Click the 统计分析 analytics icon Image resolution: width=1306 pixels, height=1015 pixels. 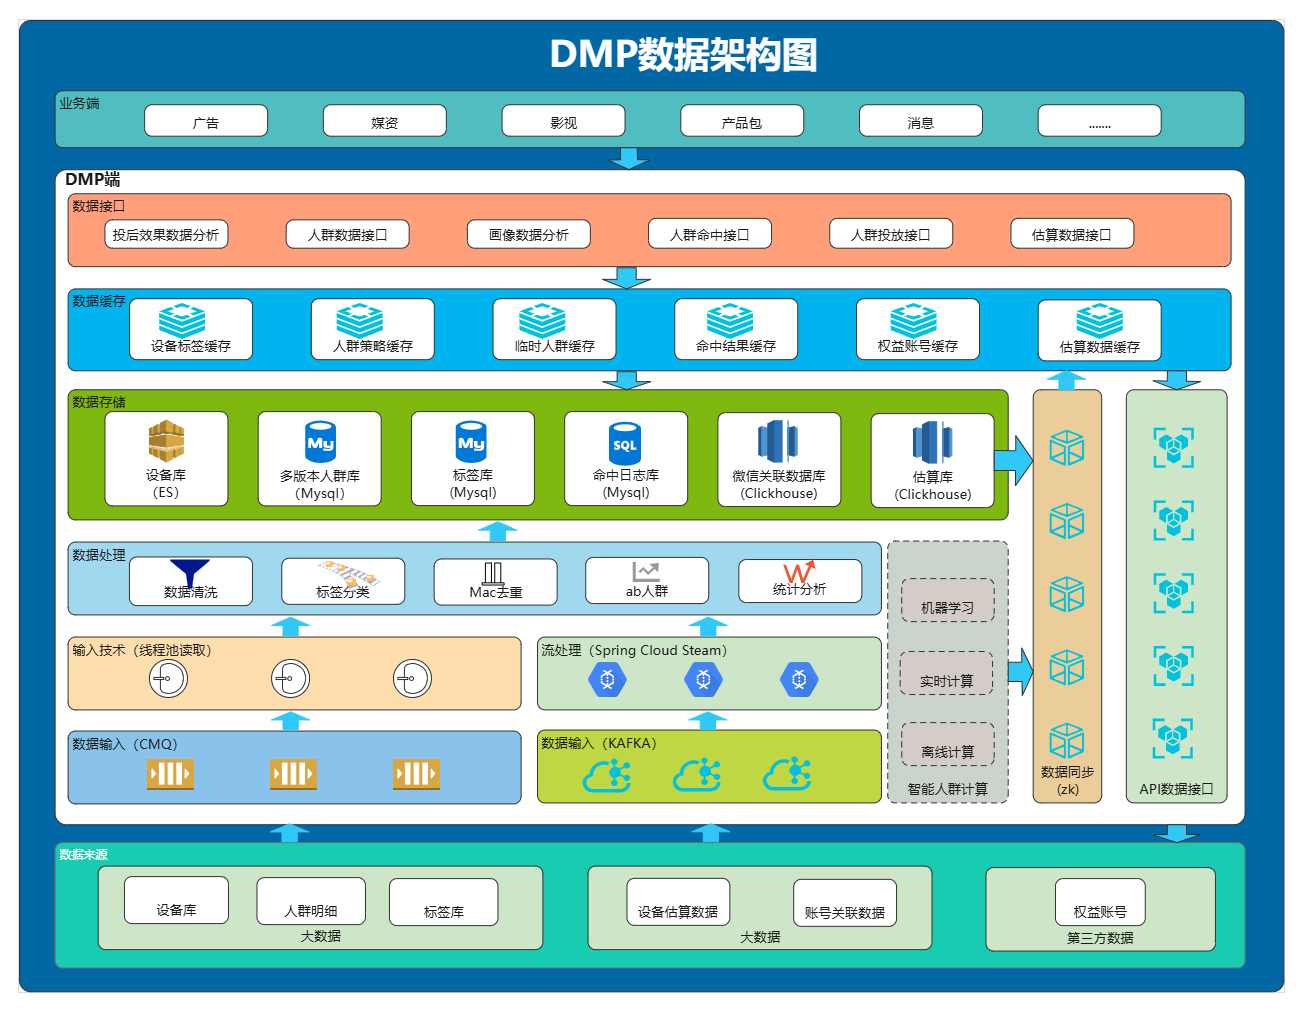pos(799,571)
